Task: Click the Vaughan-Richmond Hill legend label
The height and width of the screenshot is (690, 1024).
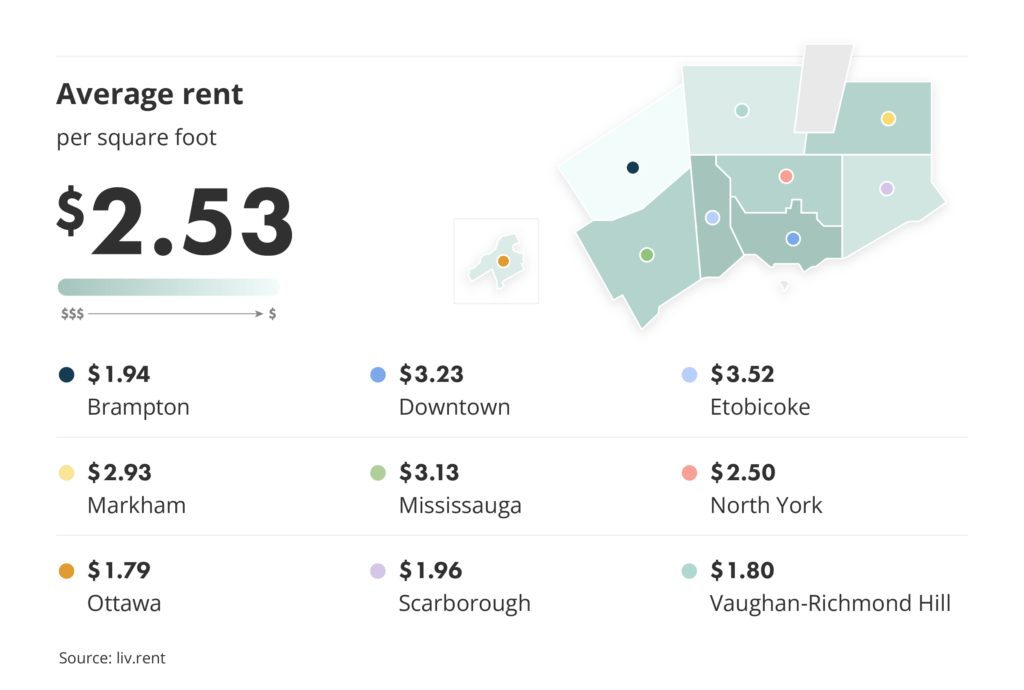Action: point(830,603)
